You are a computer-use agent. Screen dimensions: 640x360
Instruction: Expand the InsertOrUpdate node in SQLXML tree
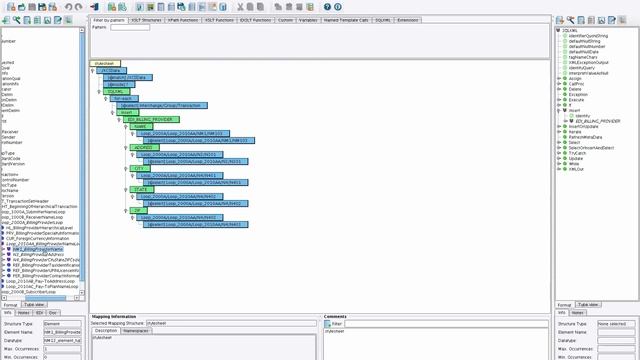559,127
